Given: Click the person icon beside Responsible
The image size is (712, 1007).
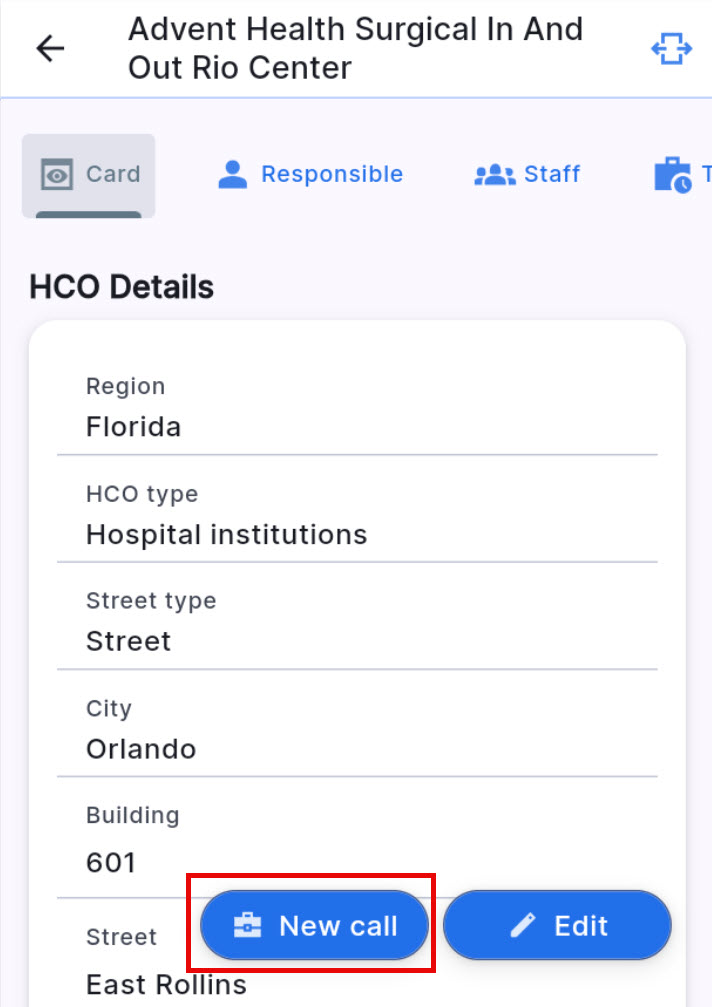Looking at the screenshot, I should click(233, 175).
